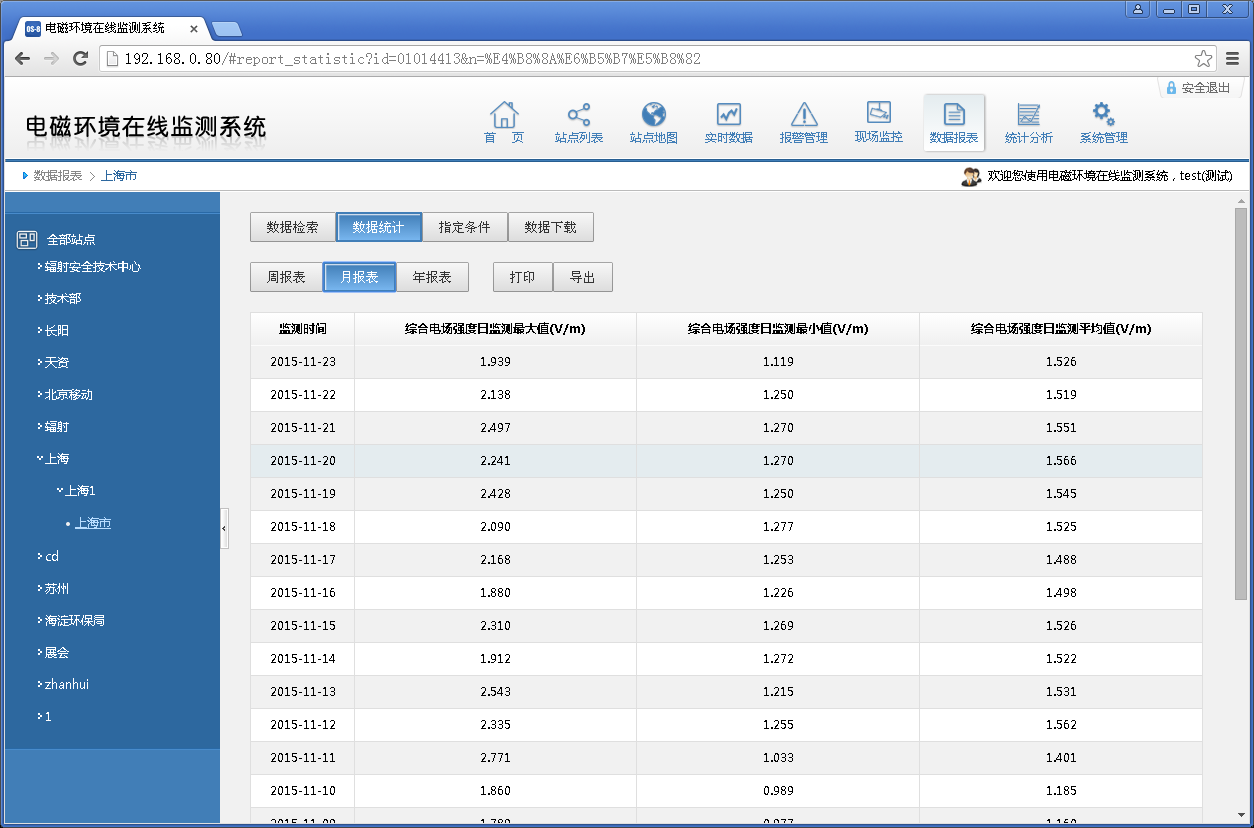Click the scrollbar up arrow

[x=1241, y=201]
